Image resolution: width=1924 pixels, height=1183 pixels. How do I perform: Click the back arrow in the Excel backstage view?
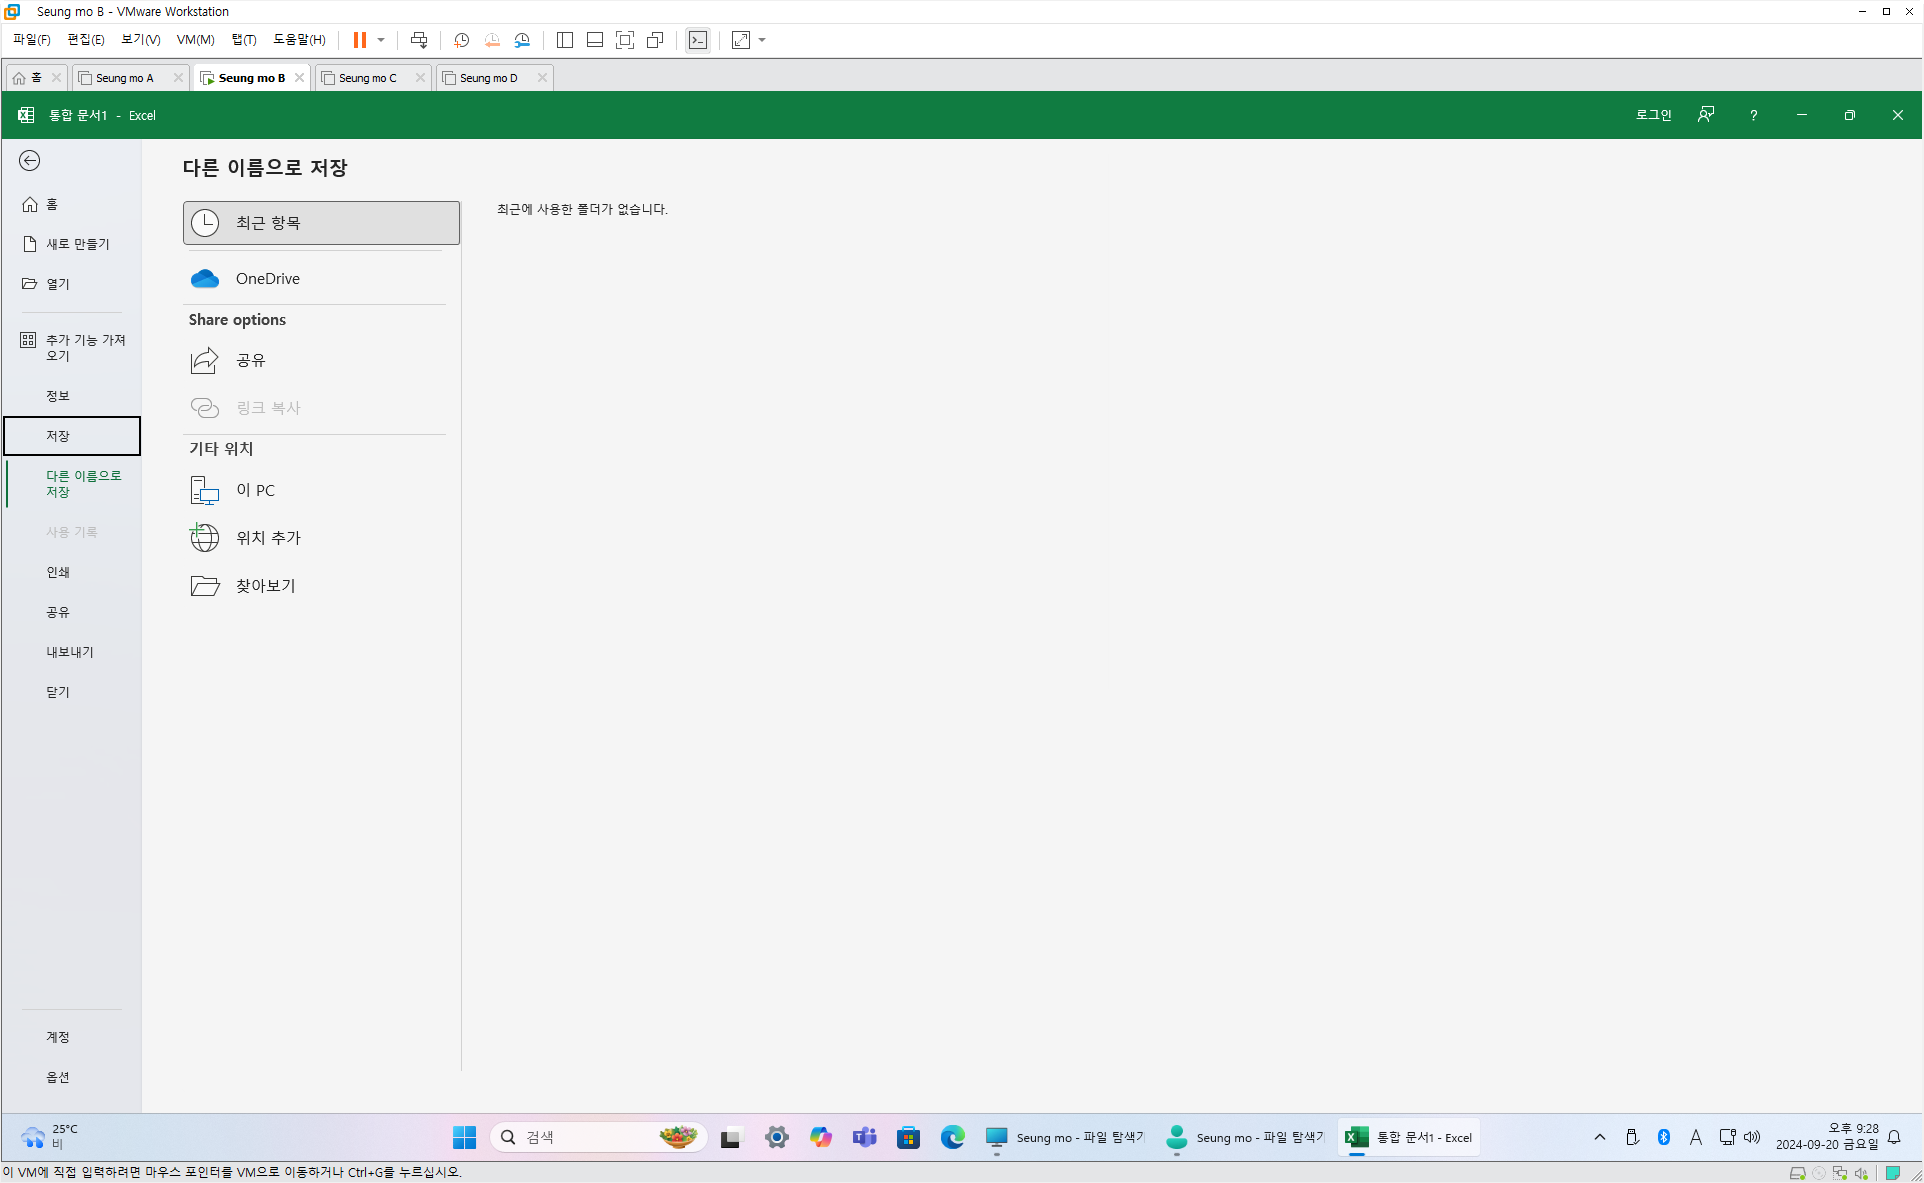point(30,161)
